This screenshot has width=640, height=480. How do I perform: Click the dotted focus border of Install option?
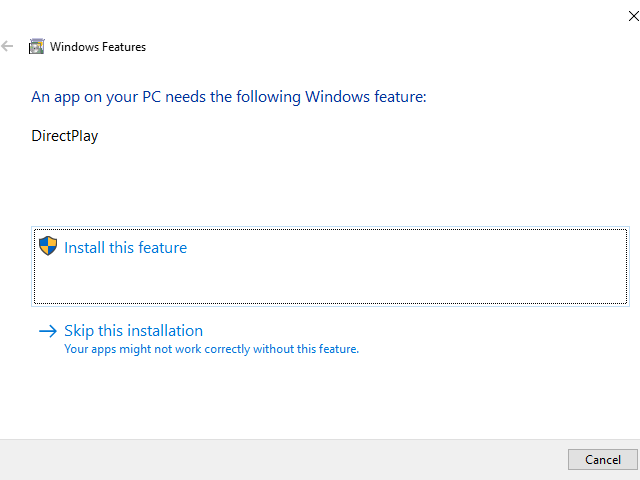[x=330, y=229]
